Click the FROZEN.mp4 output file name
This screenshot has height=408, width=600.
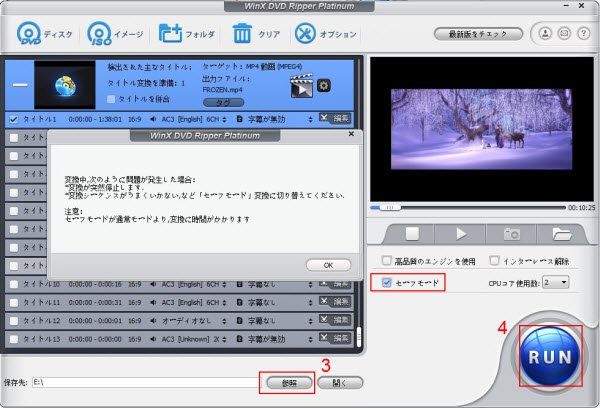(222, 90)
